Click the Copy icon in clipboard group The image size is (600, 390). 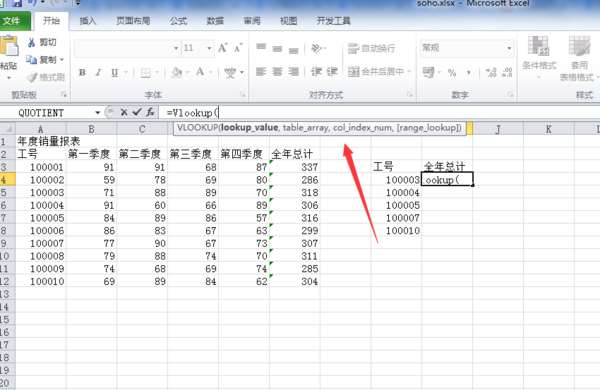click(x=31, y=60)
